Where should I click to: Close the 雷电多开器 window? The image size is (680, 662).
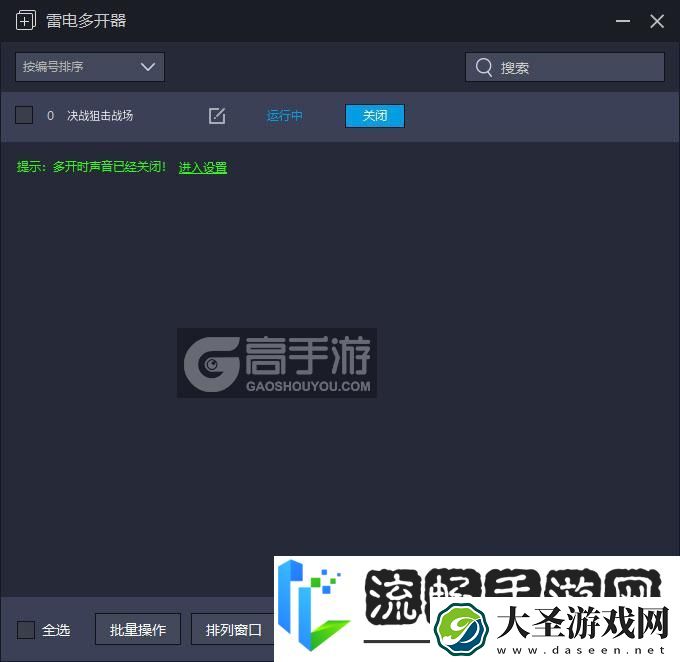[x=657, y=21]
